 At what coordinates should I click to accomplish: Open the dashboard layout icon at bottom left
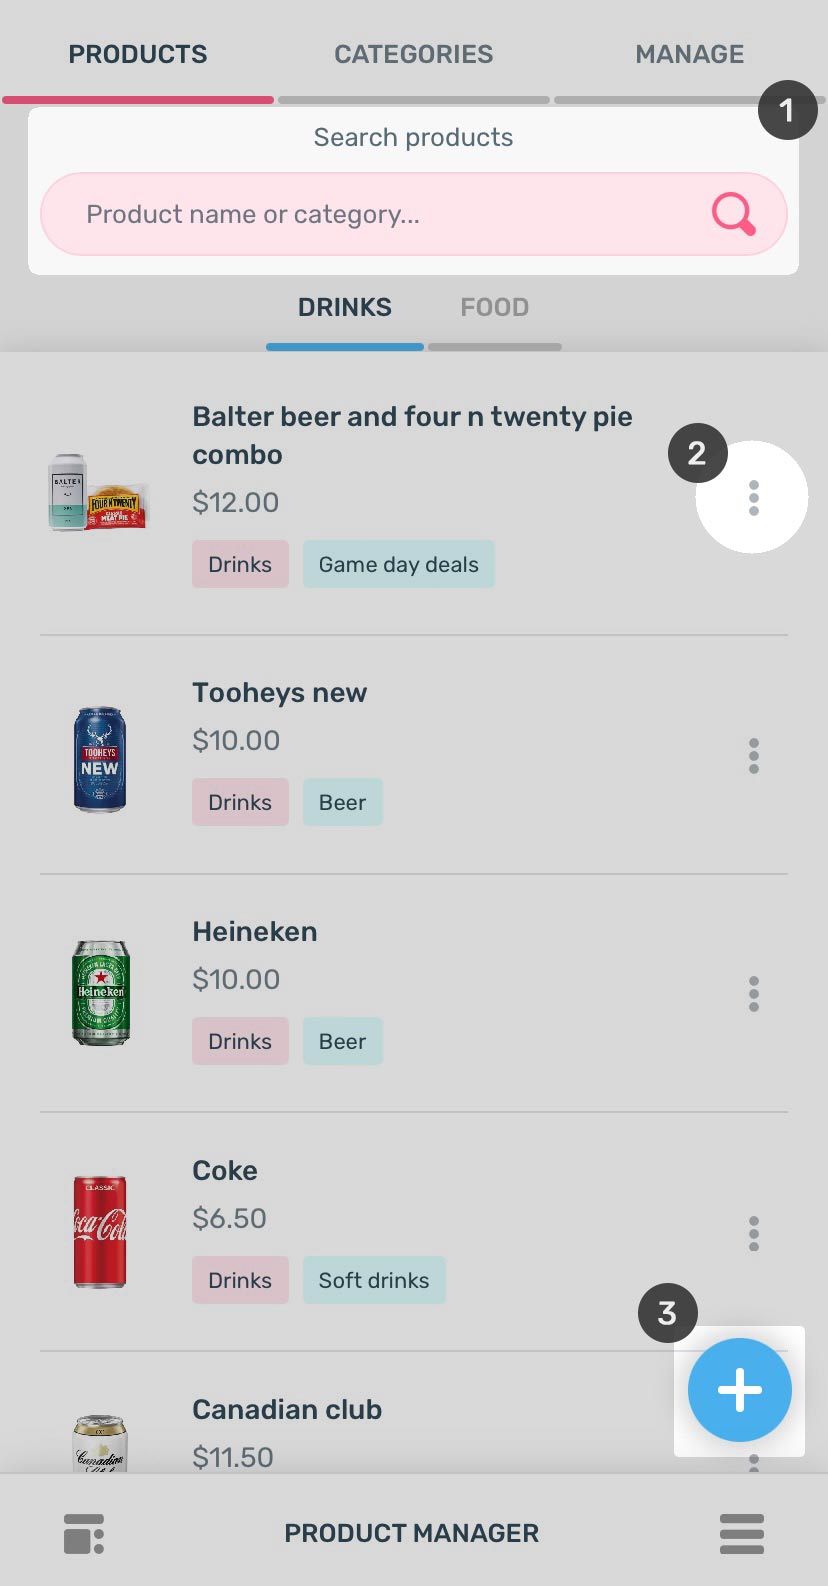click(x=84, y=1534)
